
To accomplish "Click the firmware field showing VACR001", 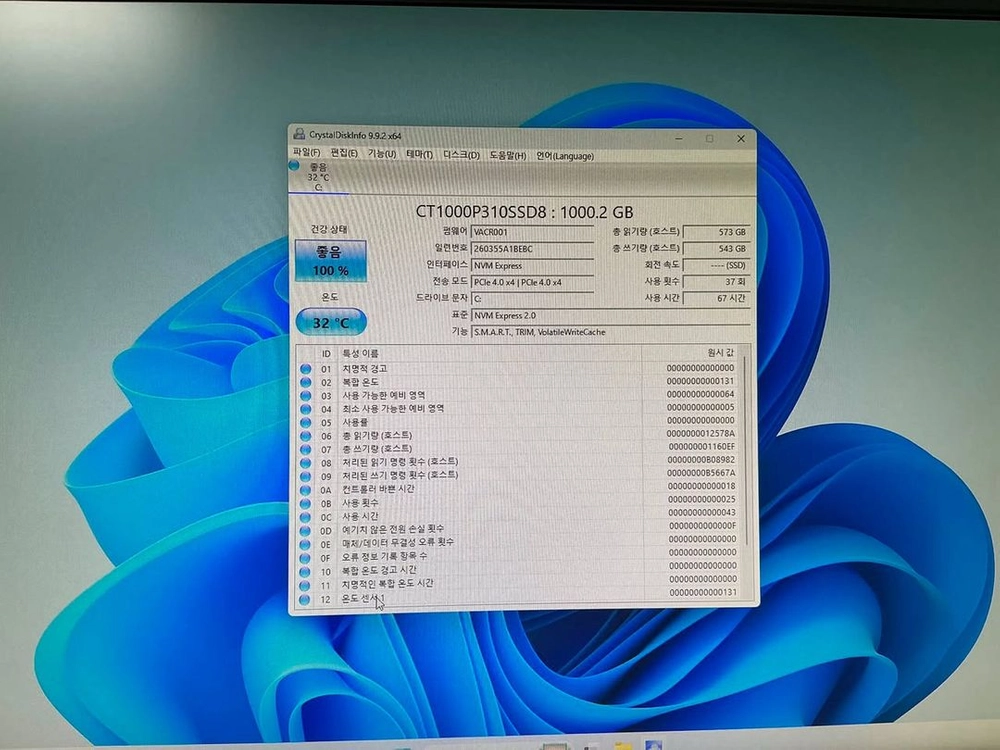I will point(533,232).
